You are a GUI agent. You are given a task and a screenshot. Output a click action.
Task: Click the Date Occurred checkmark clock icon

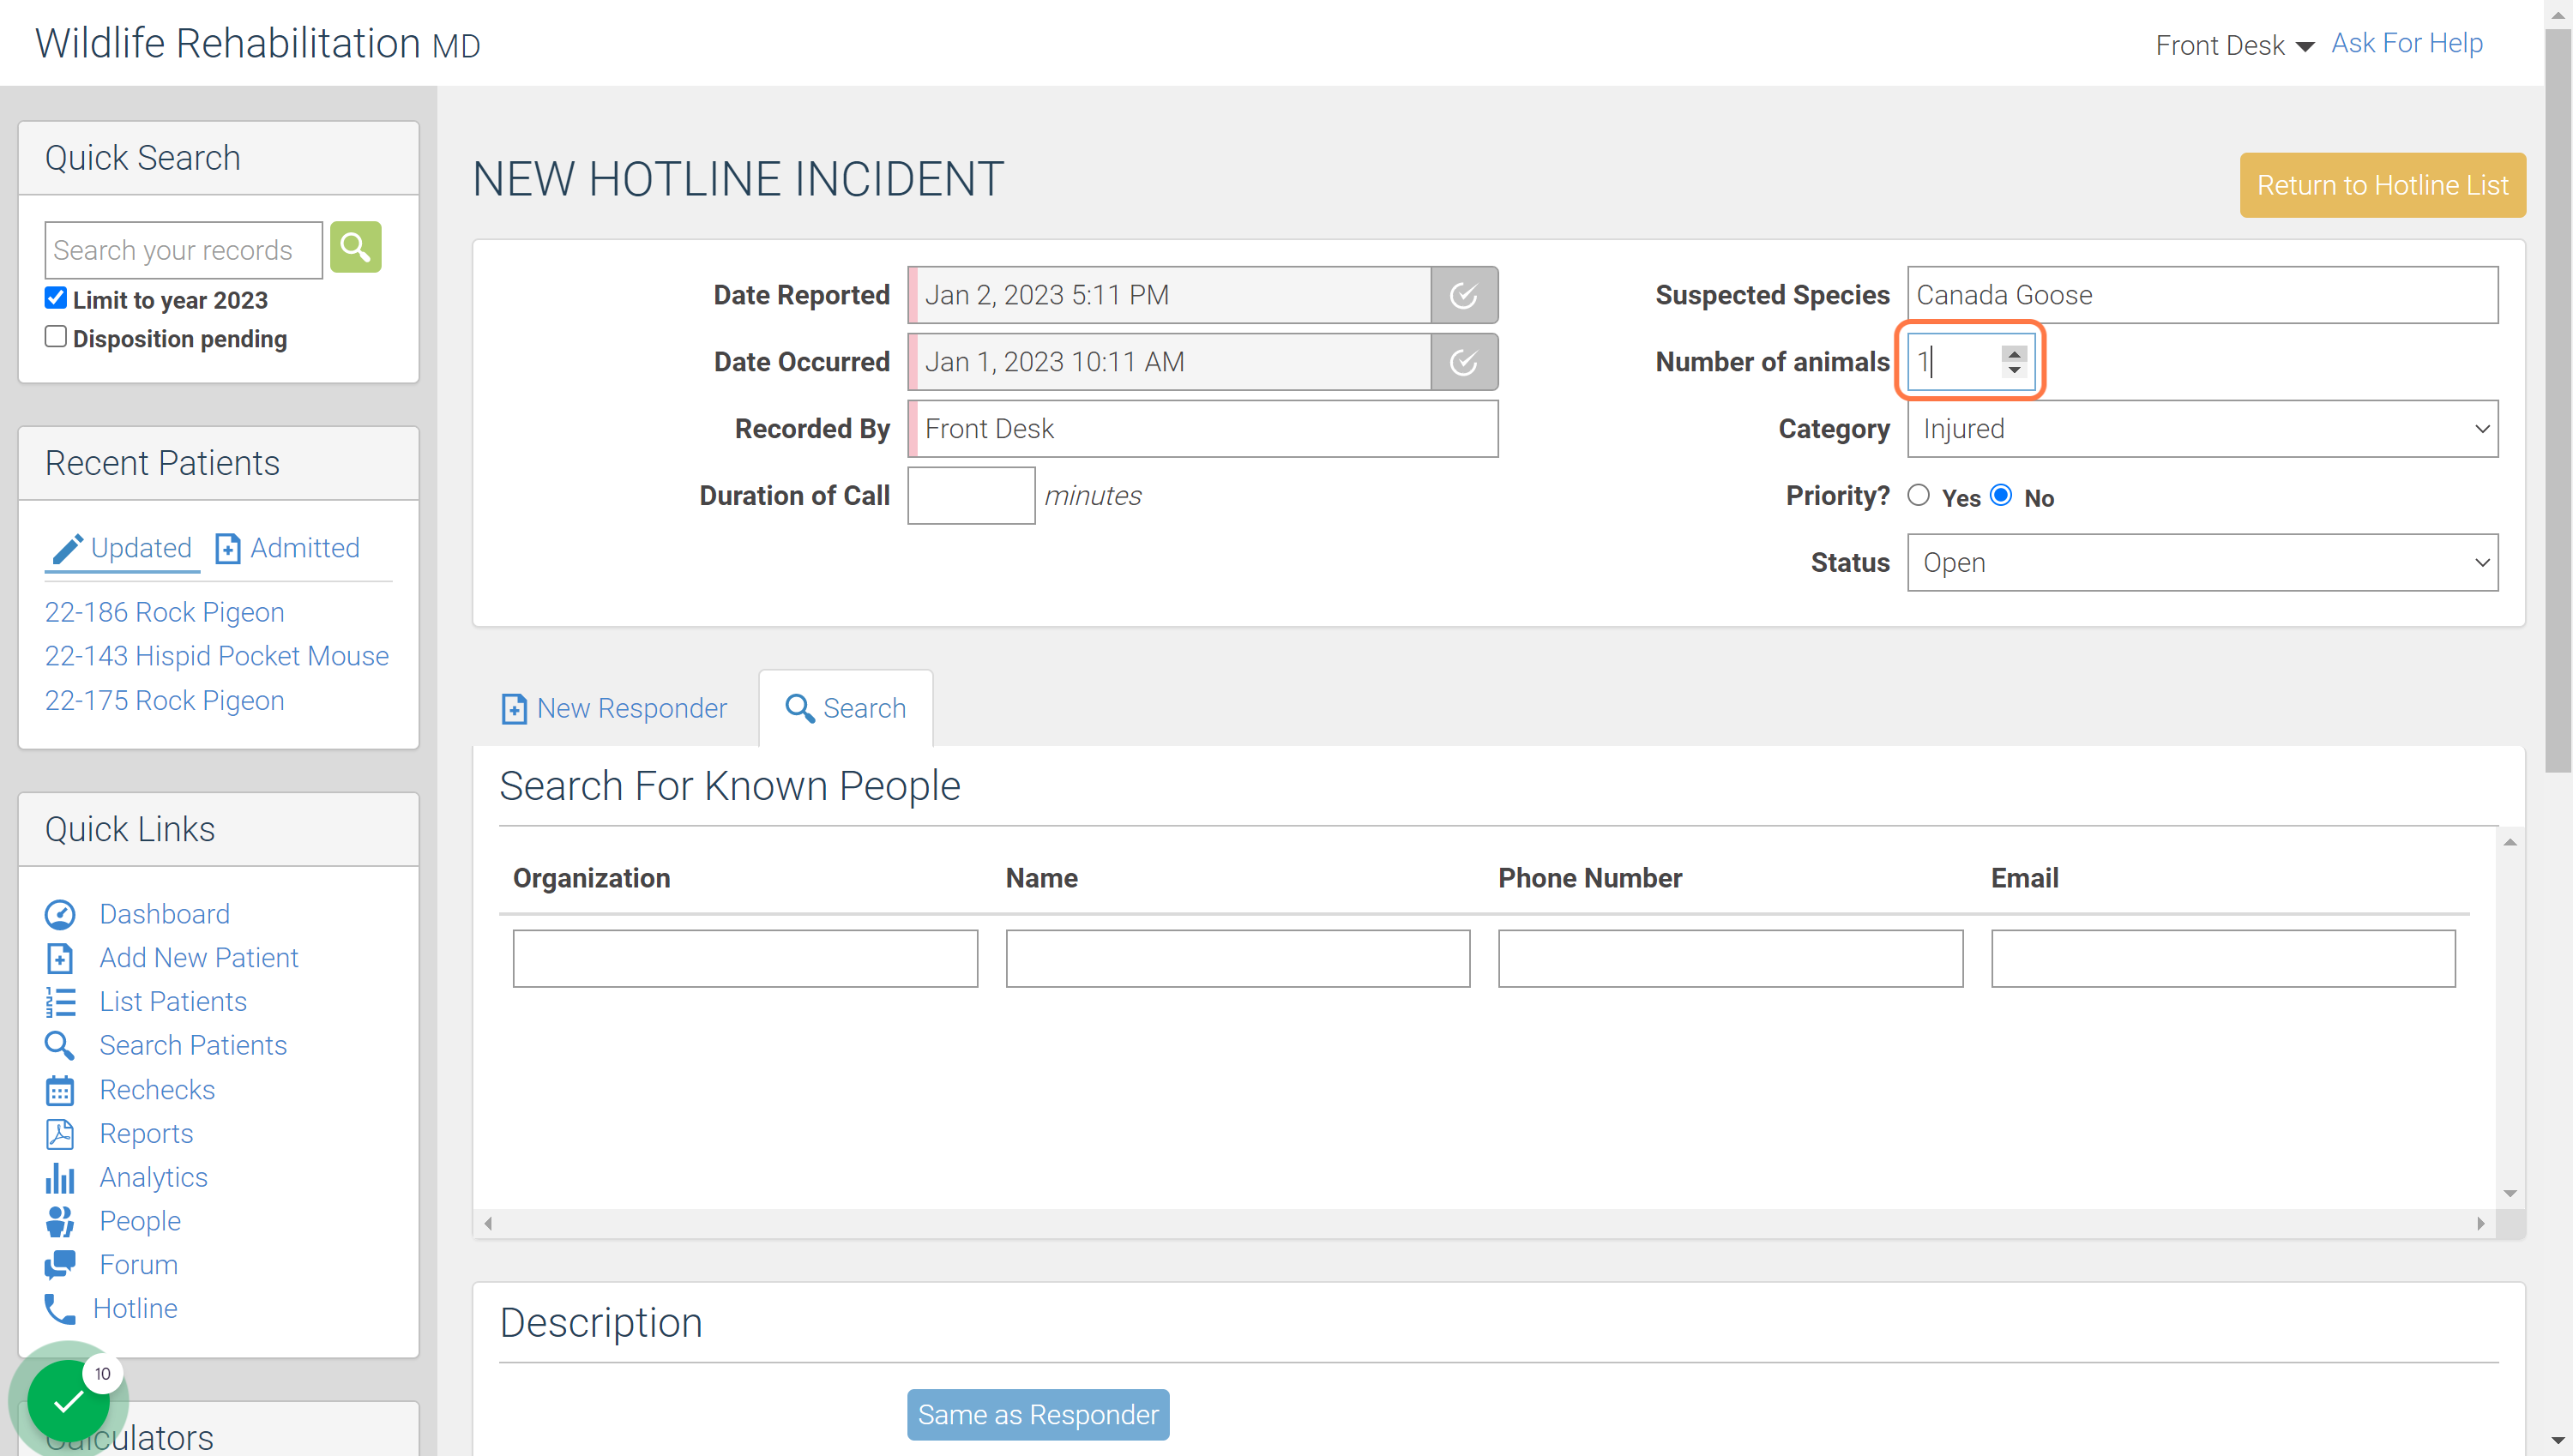[1463, 362]
